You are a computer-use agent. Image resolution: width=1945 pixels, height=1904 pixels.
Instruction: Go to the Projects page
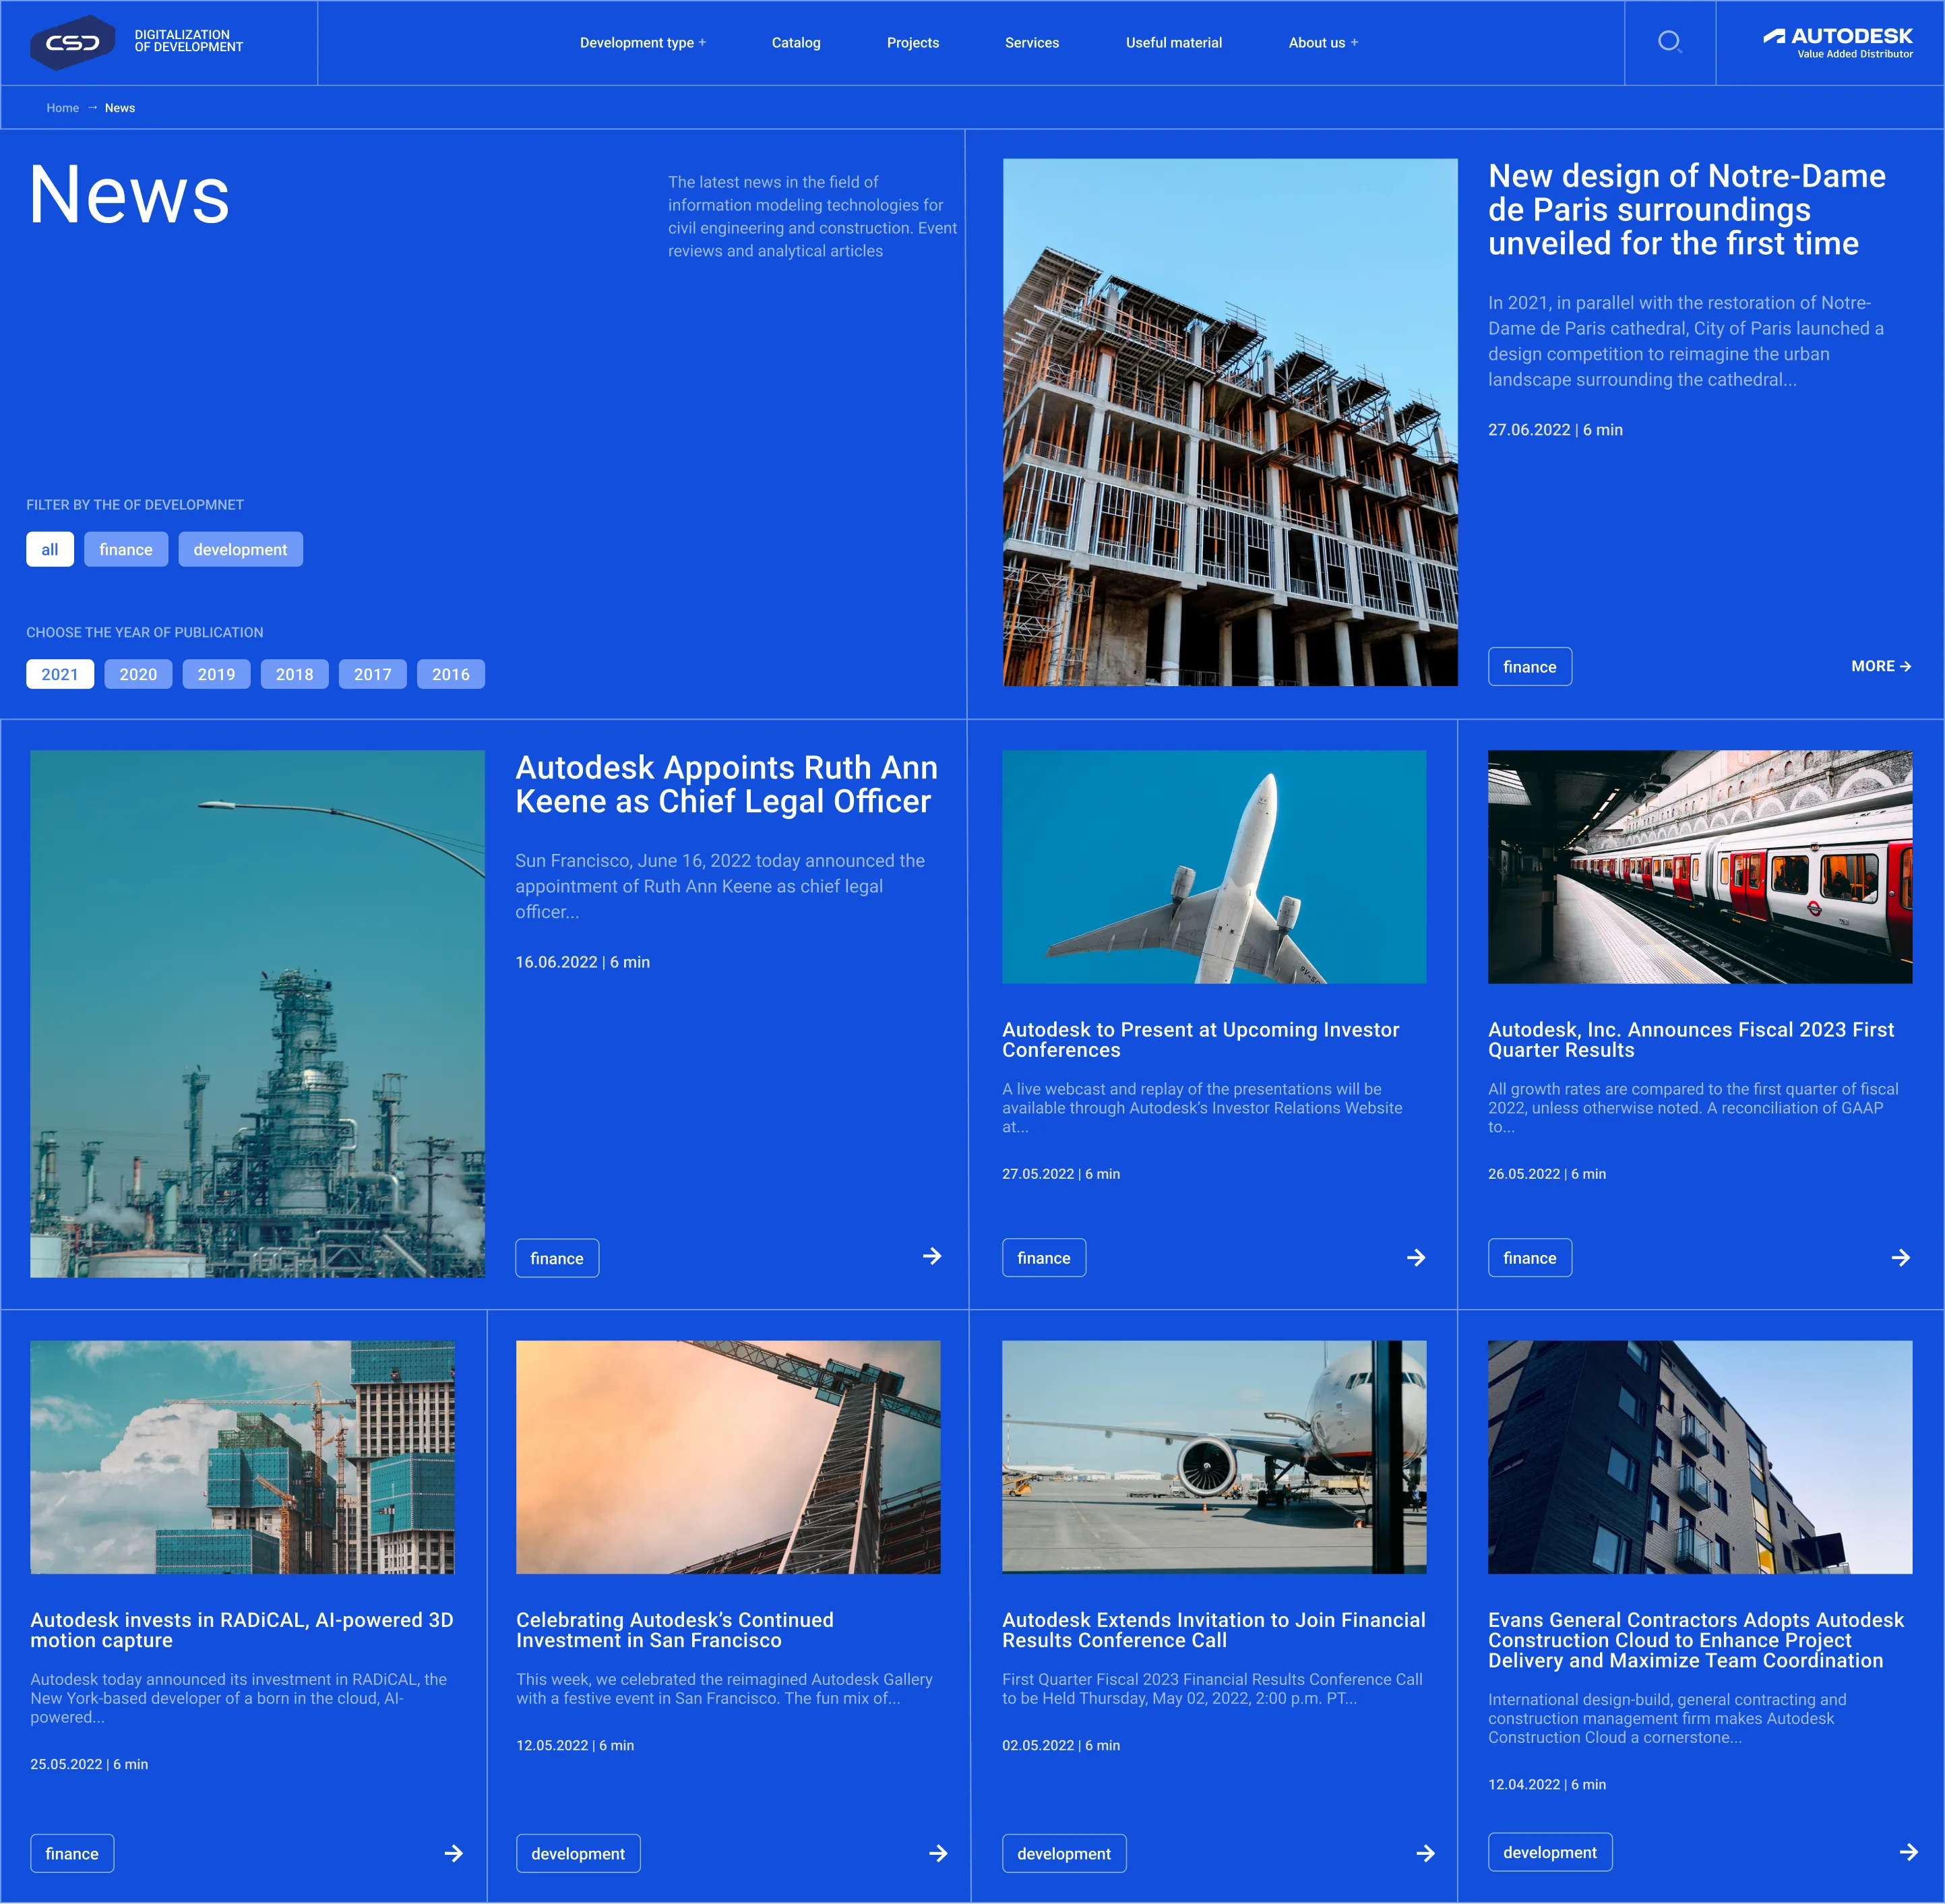(x=913, y=43)
